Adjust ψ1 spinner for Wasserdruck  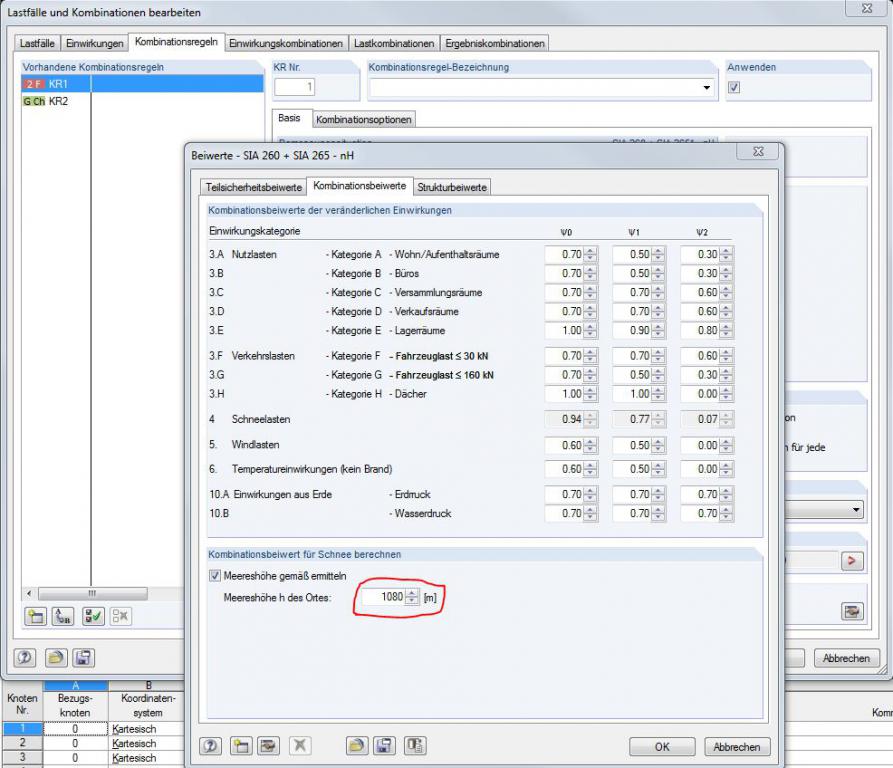[658, 513]
